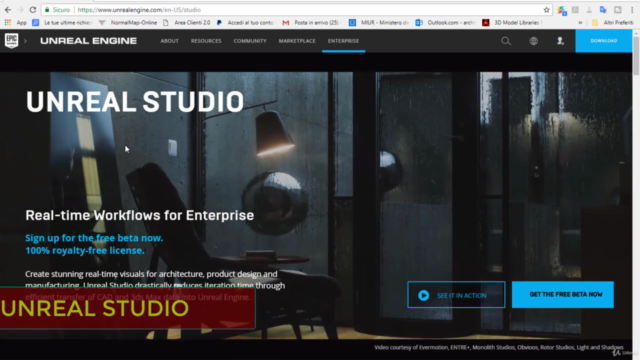This screenshot has height=360, width=640.
Task: Expand the hidden bookmarks double chevron
Action: click(x=580, y=23)
